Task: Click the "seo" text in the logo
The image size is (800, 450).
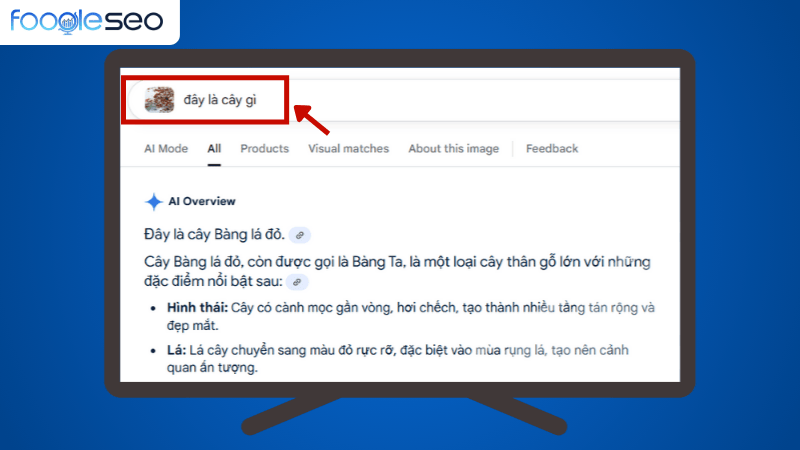Action: pos(134,20)
